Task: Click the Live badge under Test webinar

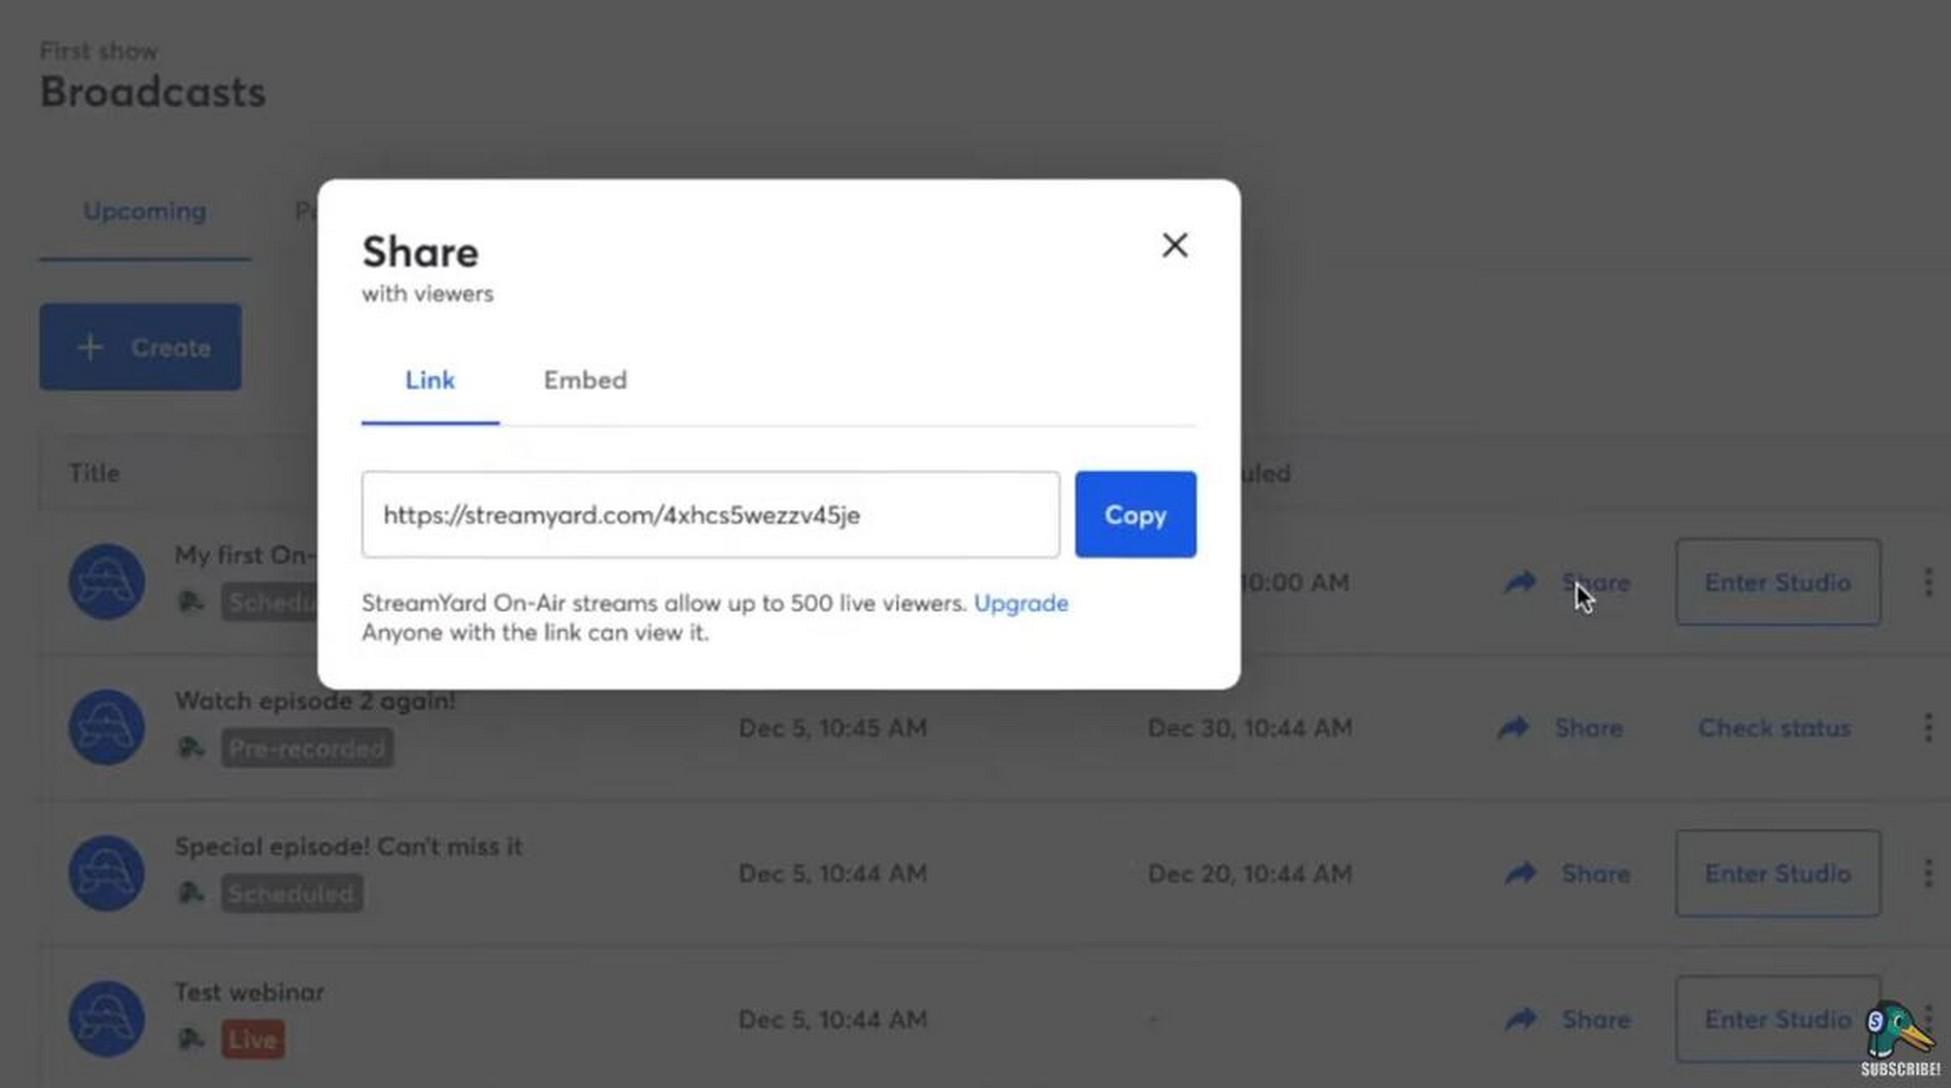Action: pos(252,1039)
